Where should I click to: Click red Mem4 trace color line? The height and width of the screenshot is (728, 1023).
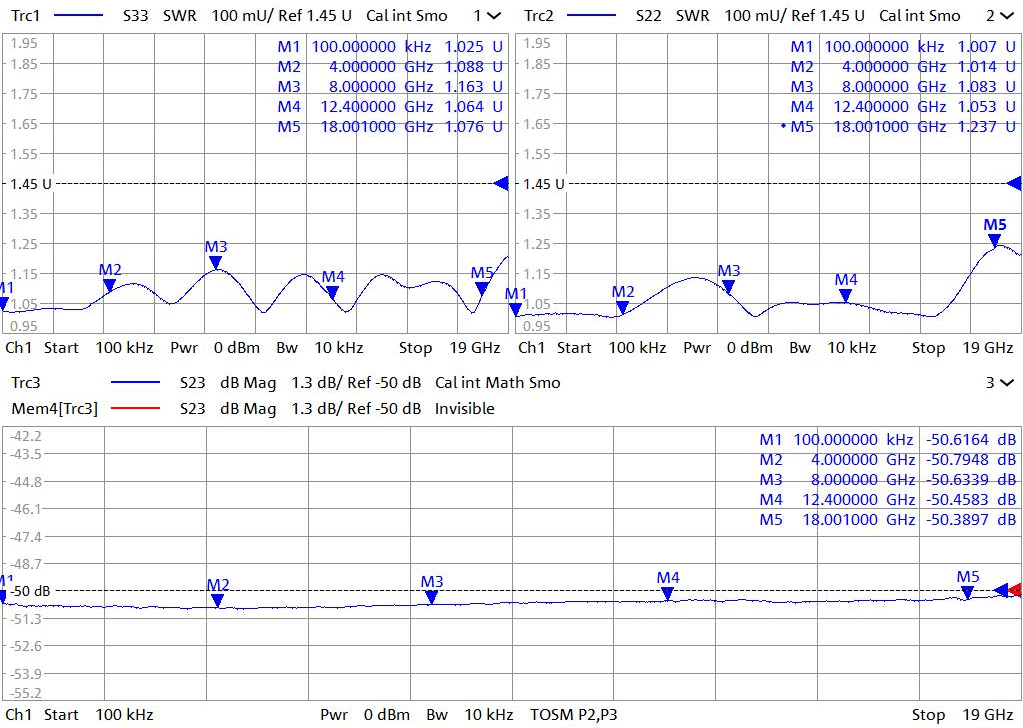coord(135,408)
